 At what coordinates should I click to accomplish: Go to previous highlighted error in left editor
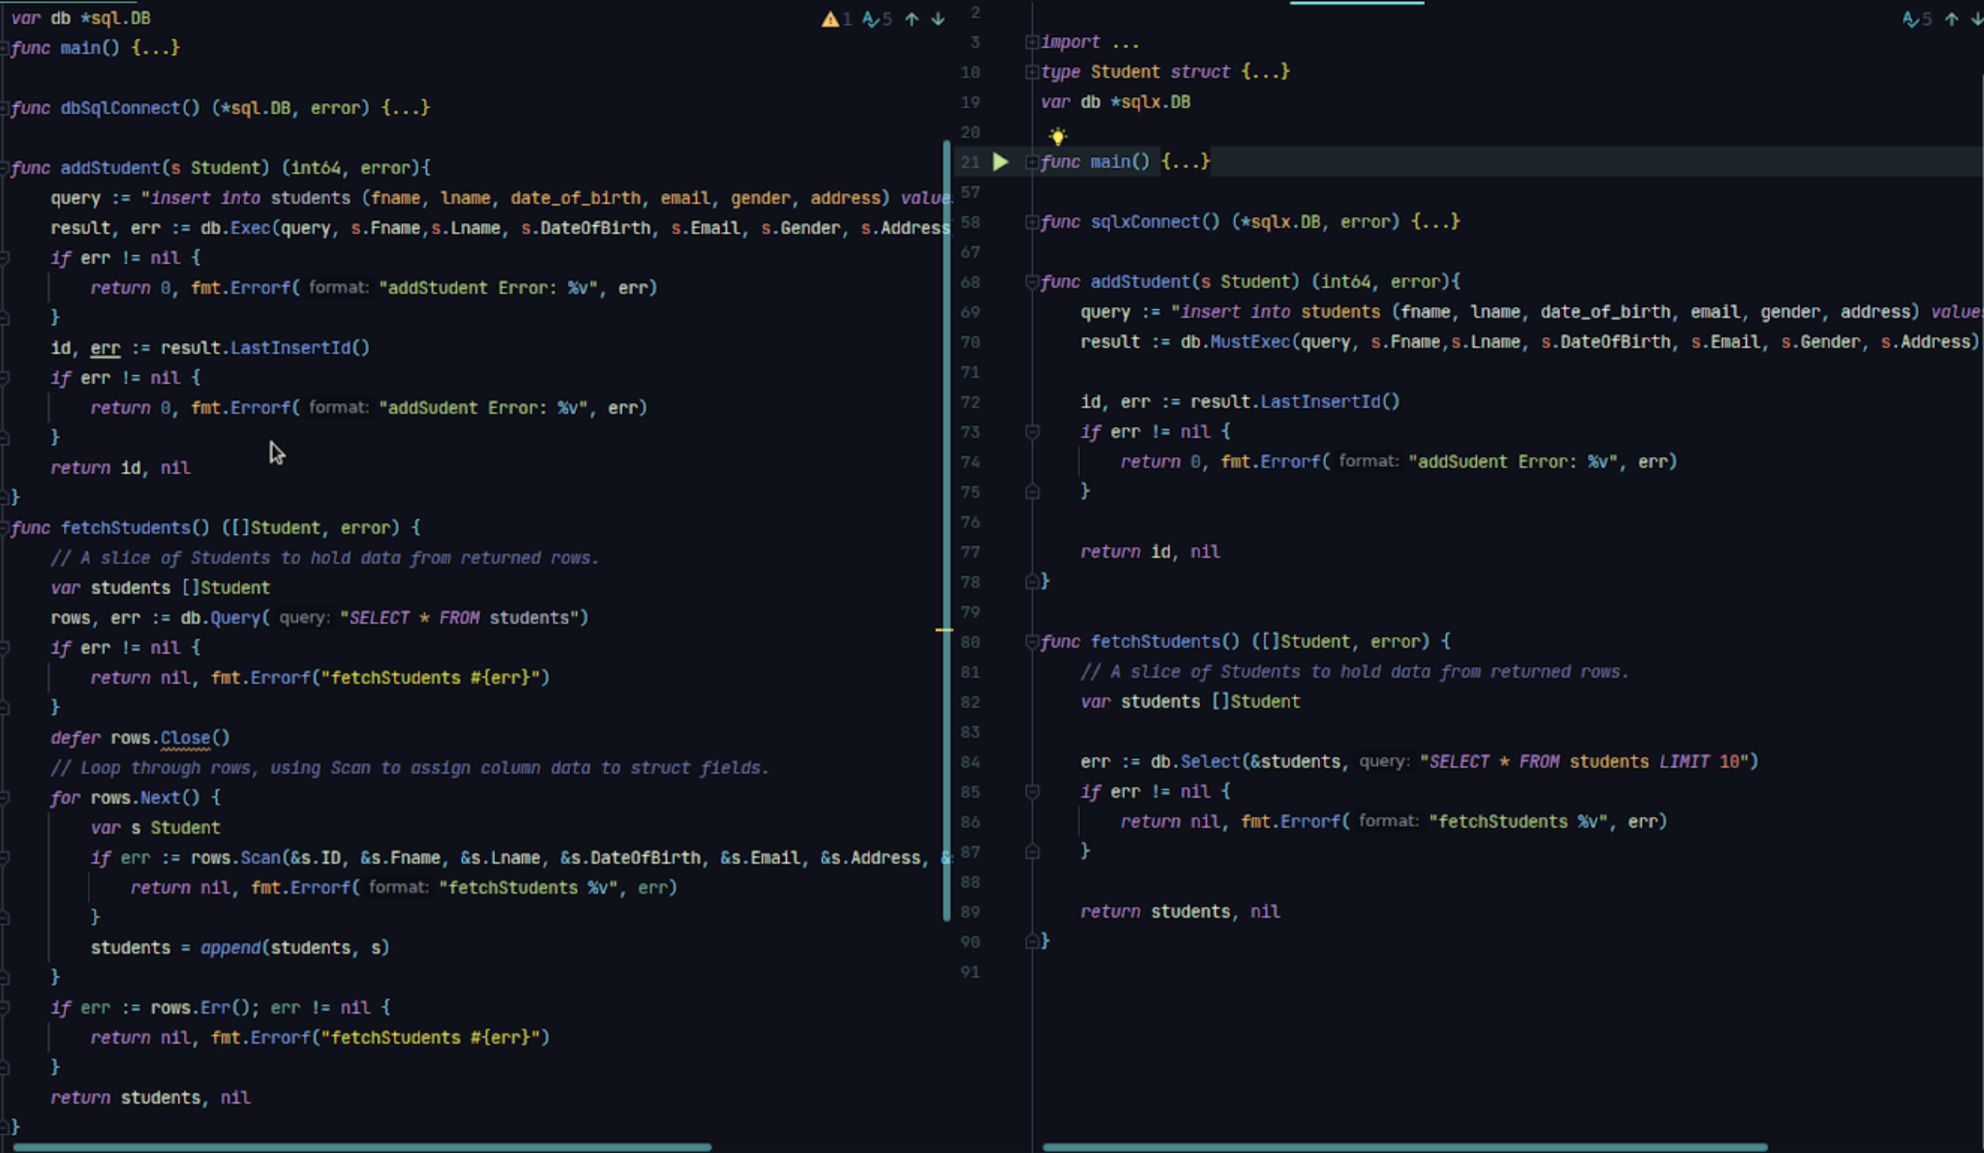coord(912,19)
